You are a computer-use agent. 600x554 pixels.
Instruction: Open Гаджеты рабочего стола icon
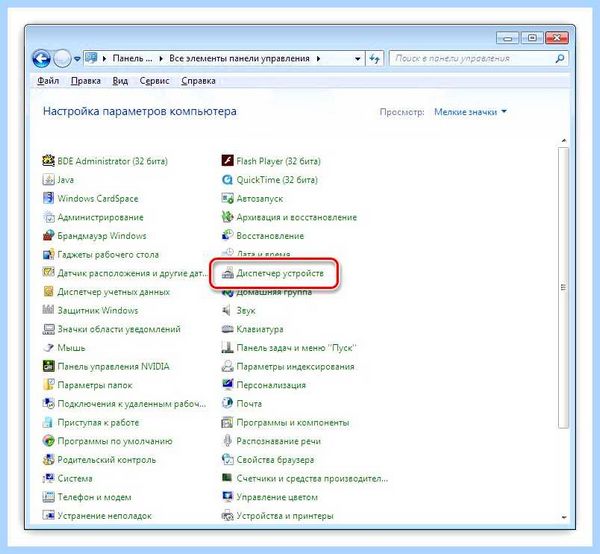[x=48, y=254]
